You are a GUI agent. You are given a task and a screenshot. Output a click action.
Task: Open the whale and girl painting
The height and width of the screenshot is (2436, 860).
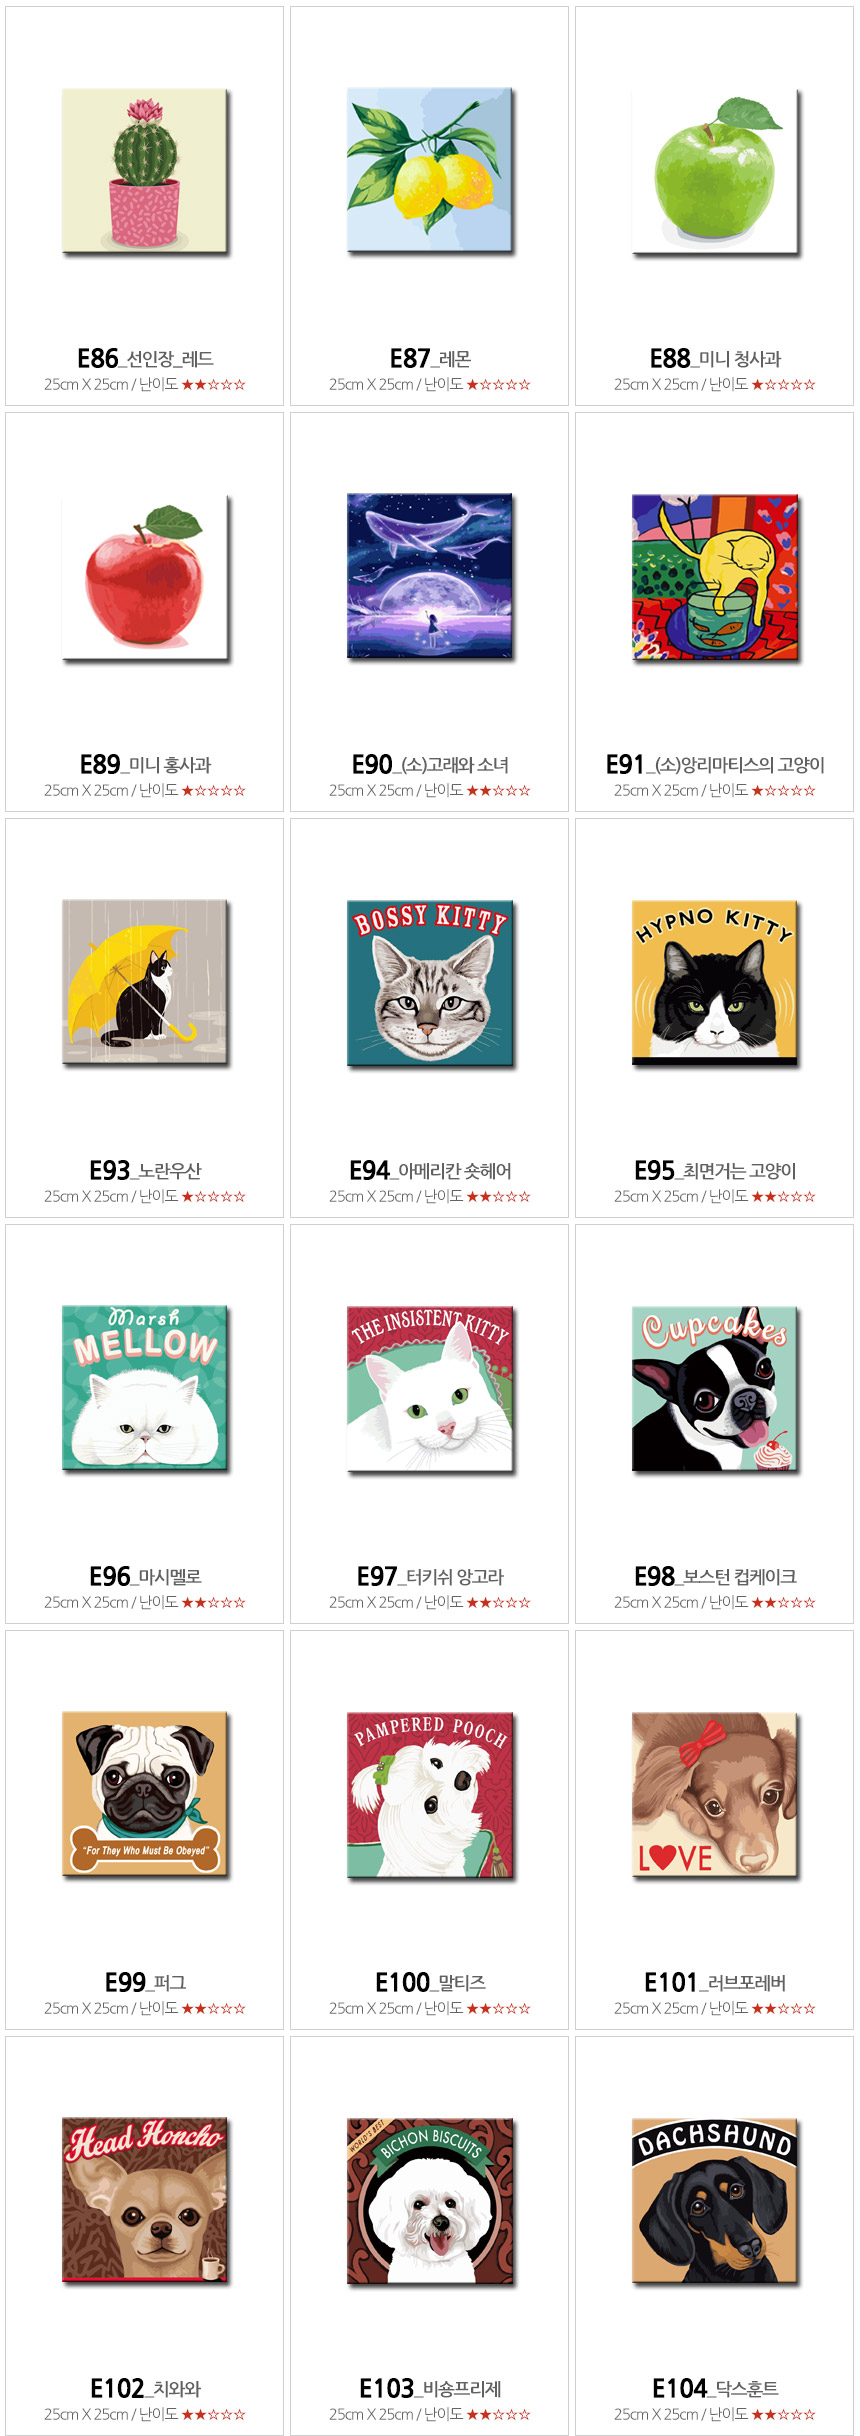(x=430, y=576)
